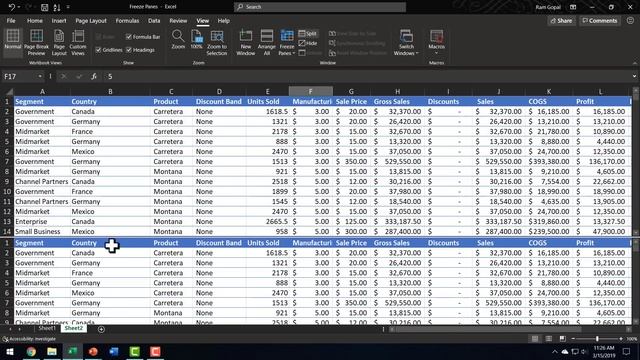Open a New Window
640x360 pixels.
click(245, 42)
